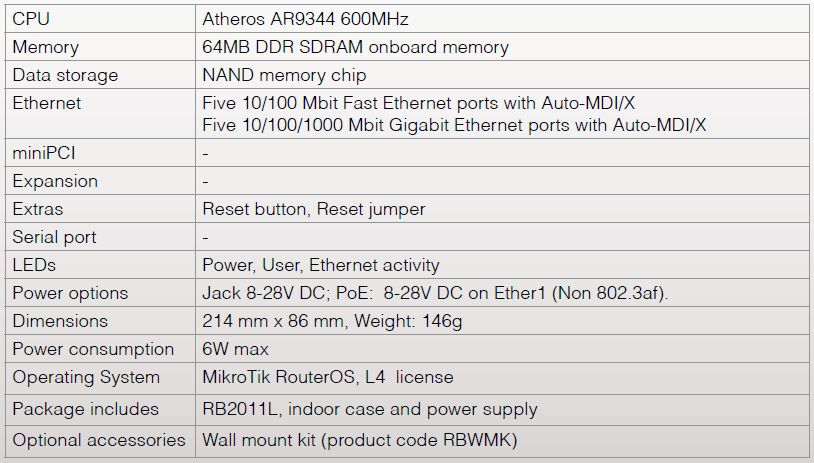Click the 6W max power consumption value

[236, 349]
